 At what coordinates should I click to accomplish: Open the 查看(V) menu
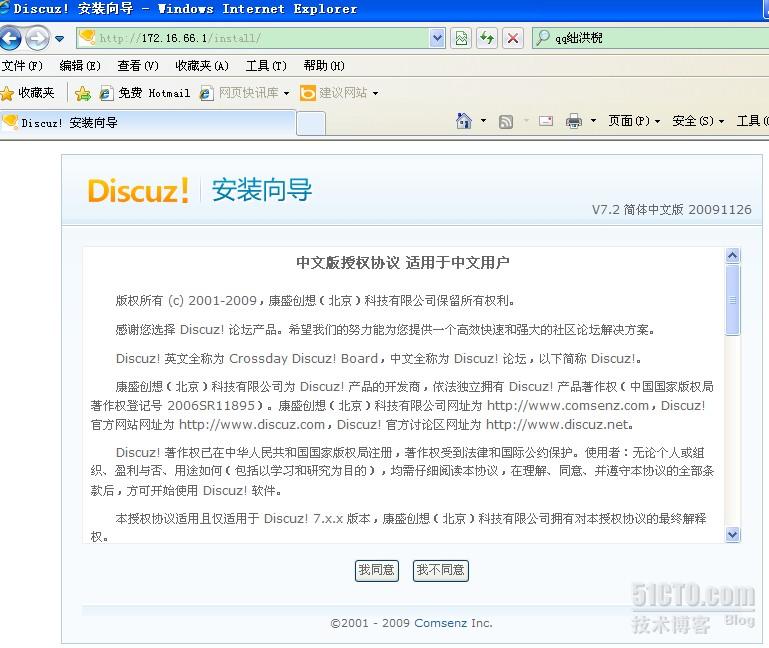138,65
